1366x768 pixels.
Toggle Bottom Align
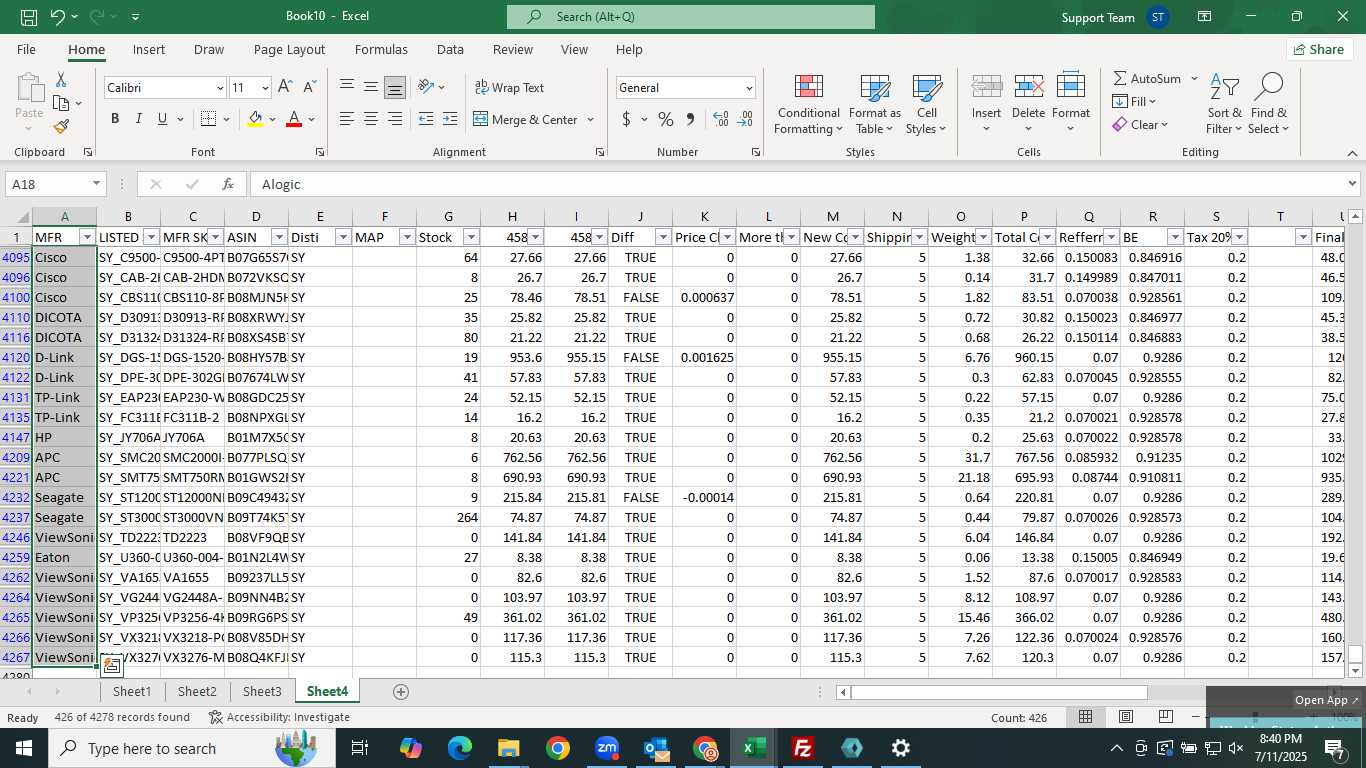(395, 88)
